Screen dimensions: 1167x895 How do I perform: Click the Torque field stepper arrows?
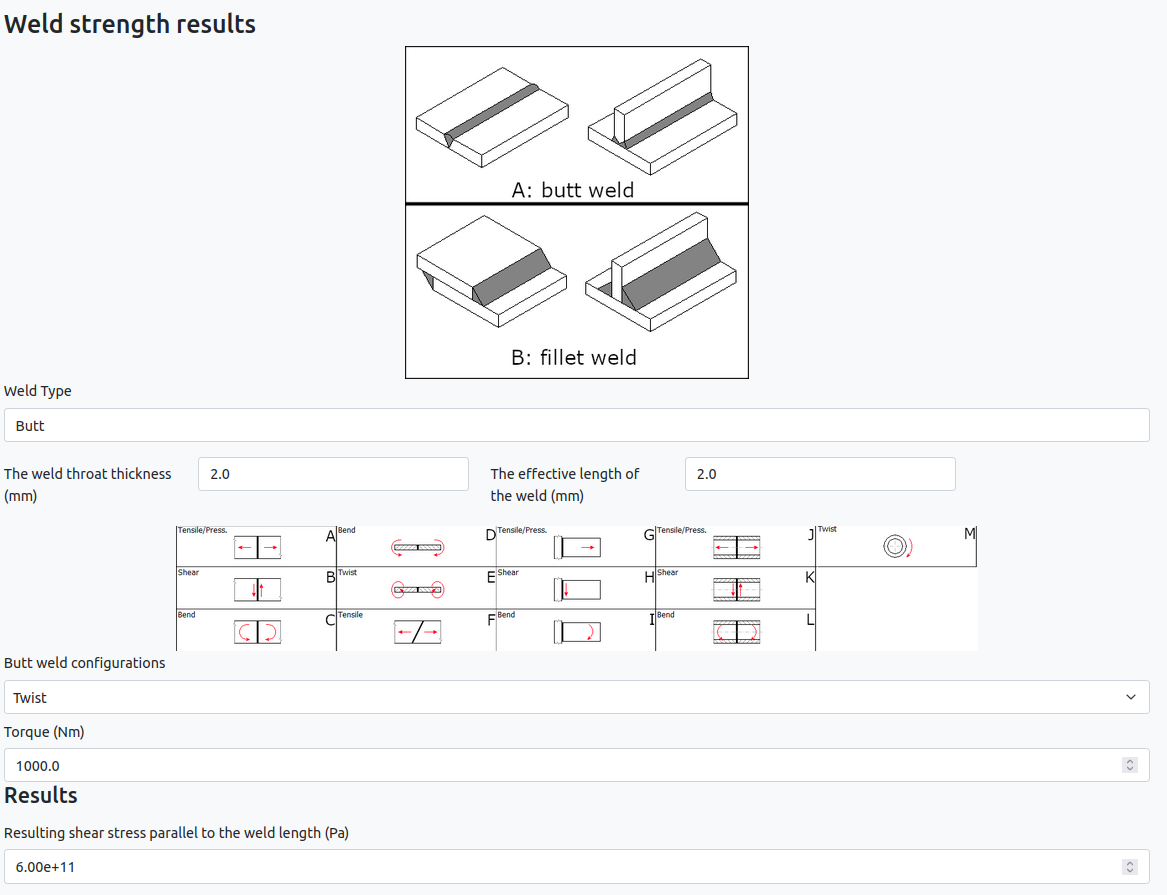click(1130, 766)
